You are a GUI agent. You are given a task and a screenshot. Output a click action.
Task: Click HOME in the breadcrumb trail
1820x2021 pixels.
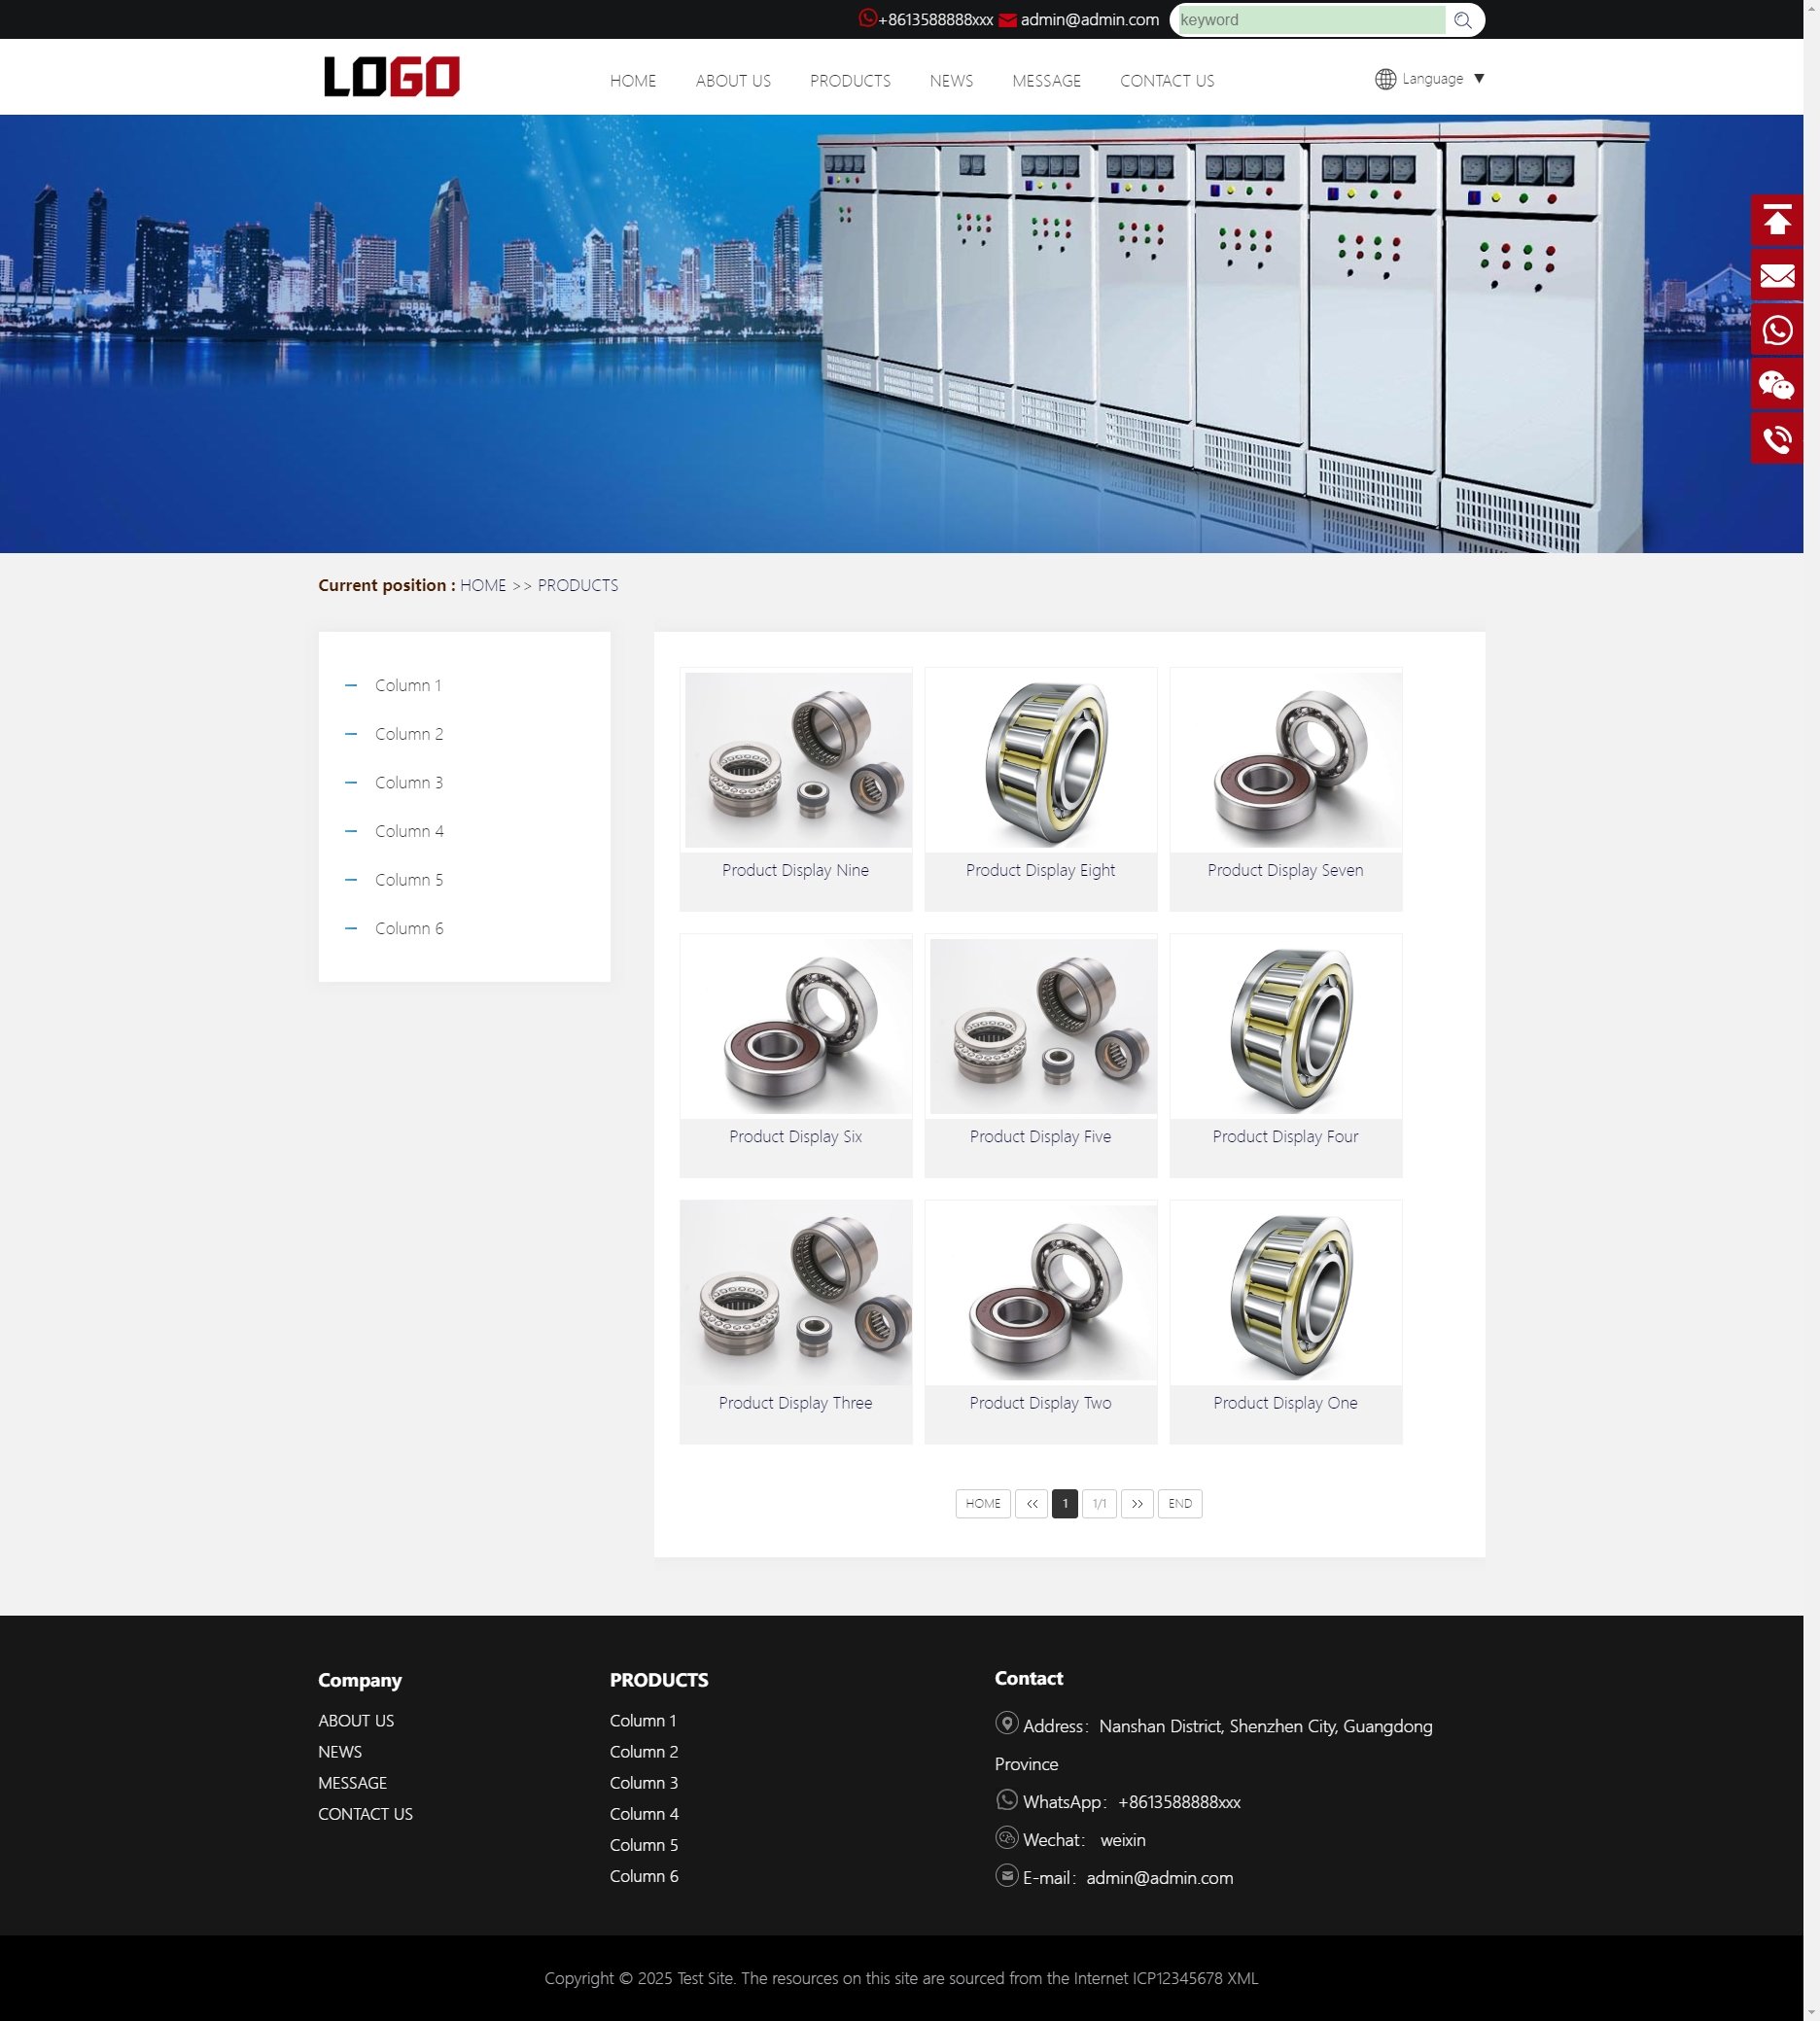(482, 586)
